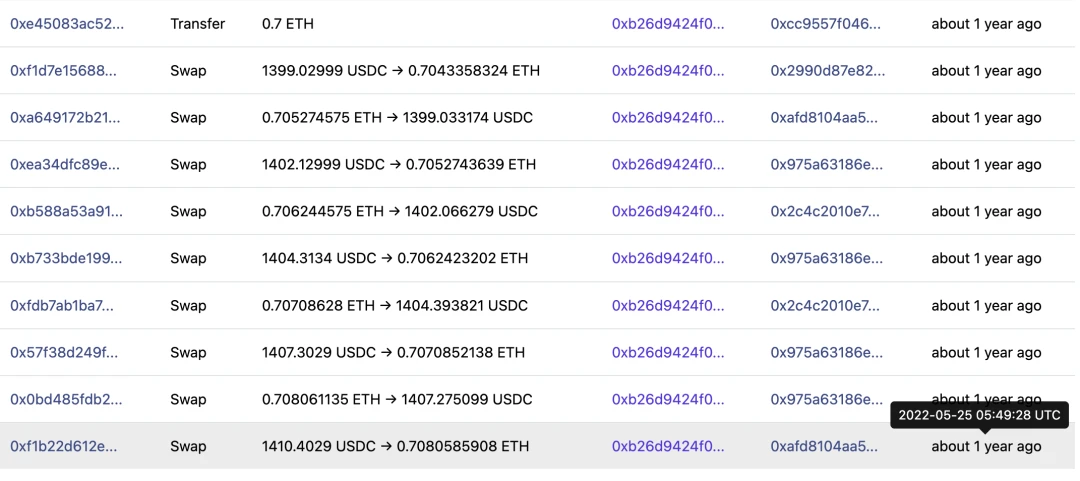View the 0x0bd485fdb2 transaction
This screenshot has height=481, width=1080.
pos(66,400)
